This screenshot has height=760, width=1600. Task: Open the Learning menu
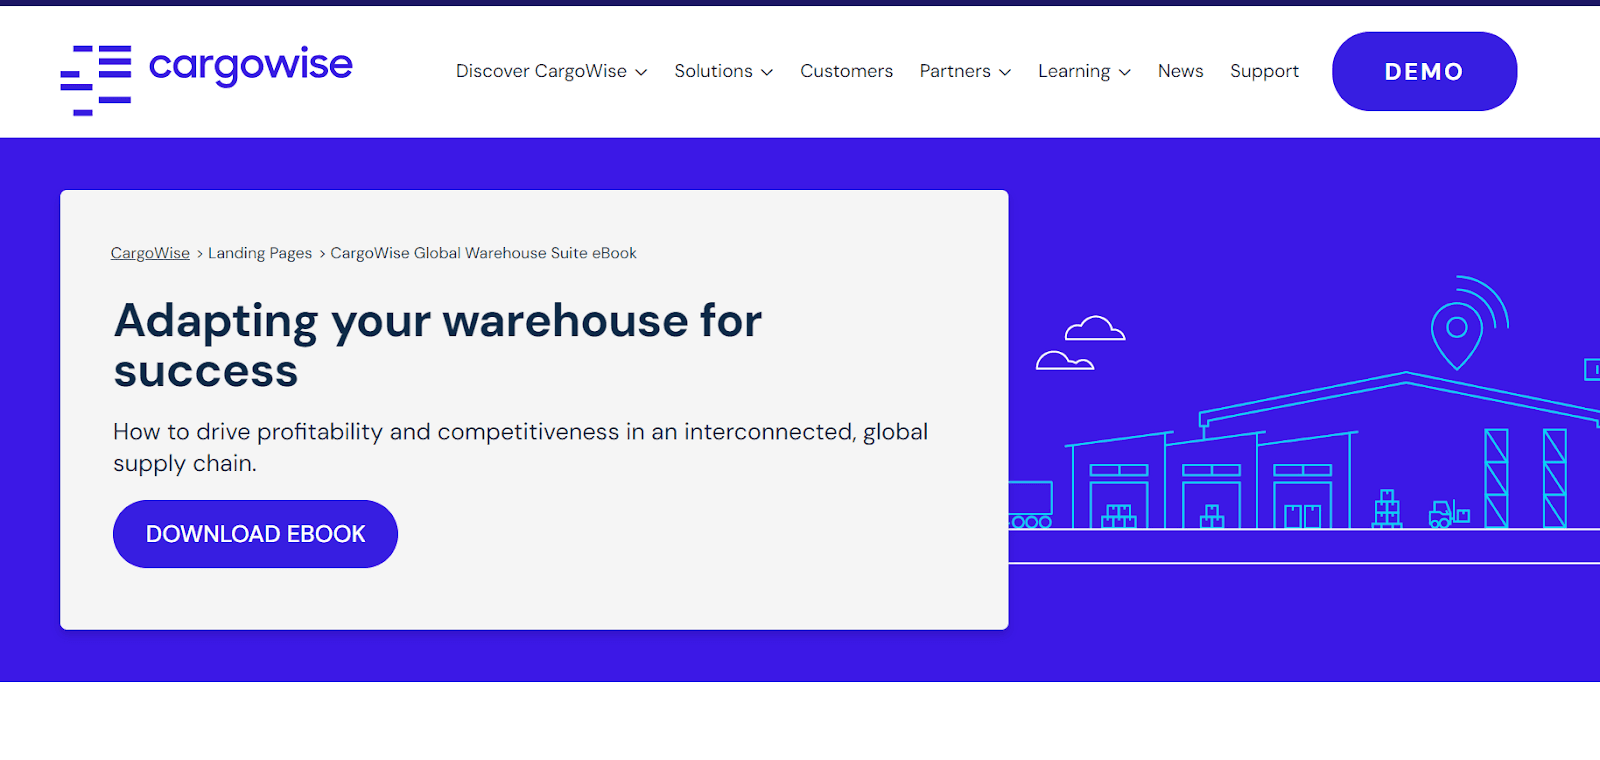1074,71
